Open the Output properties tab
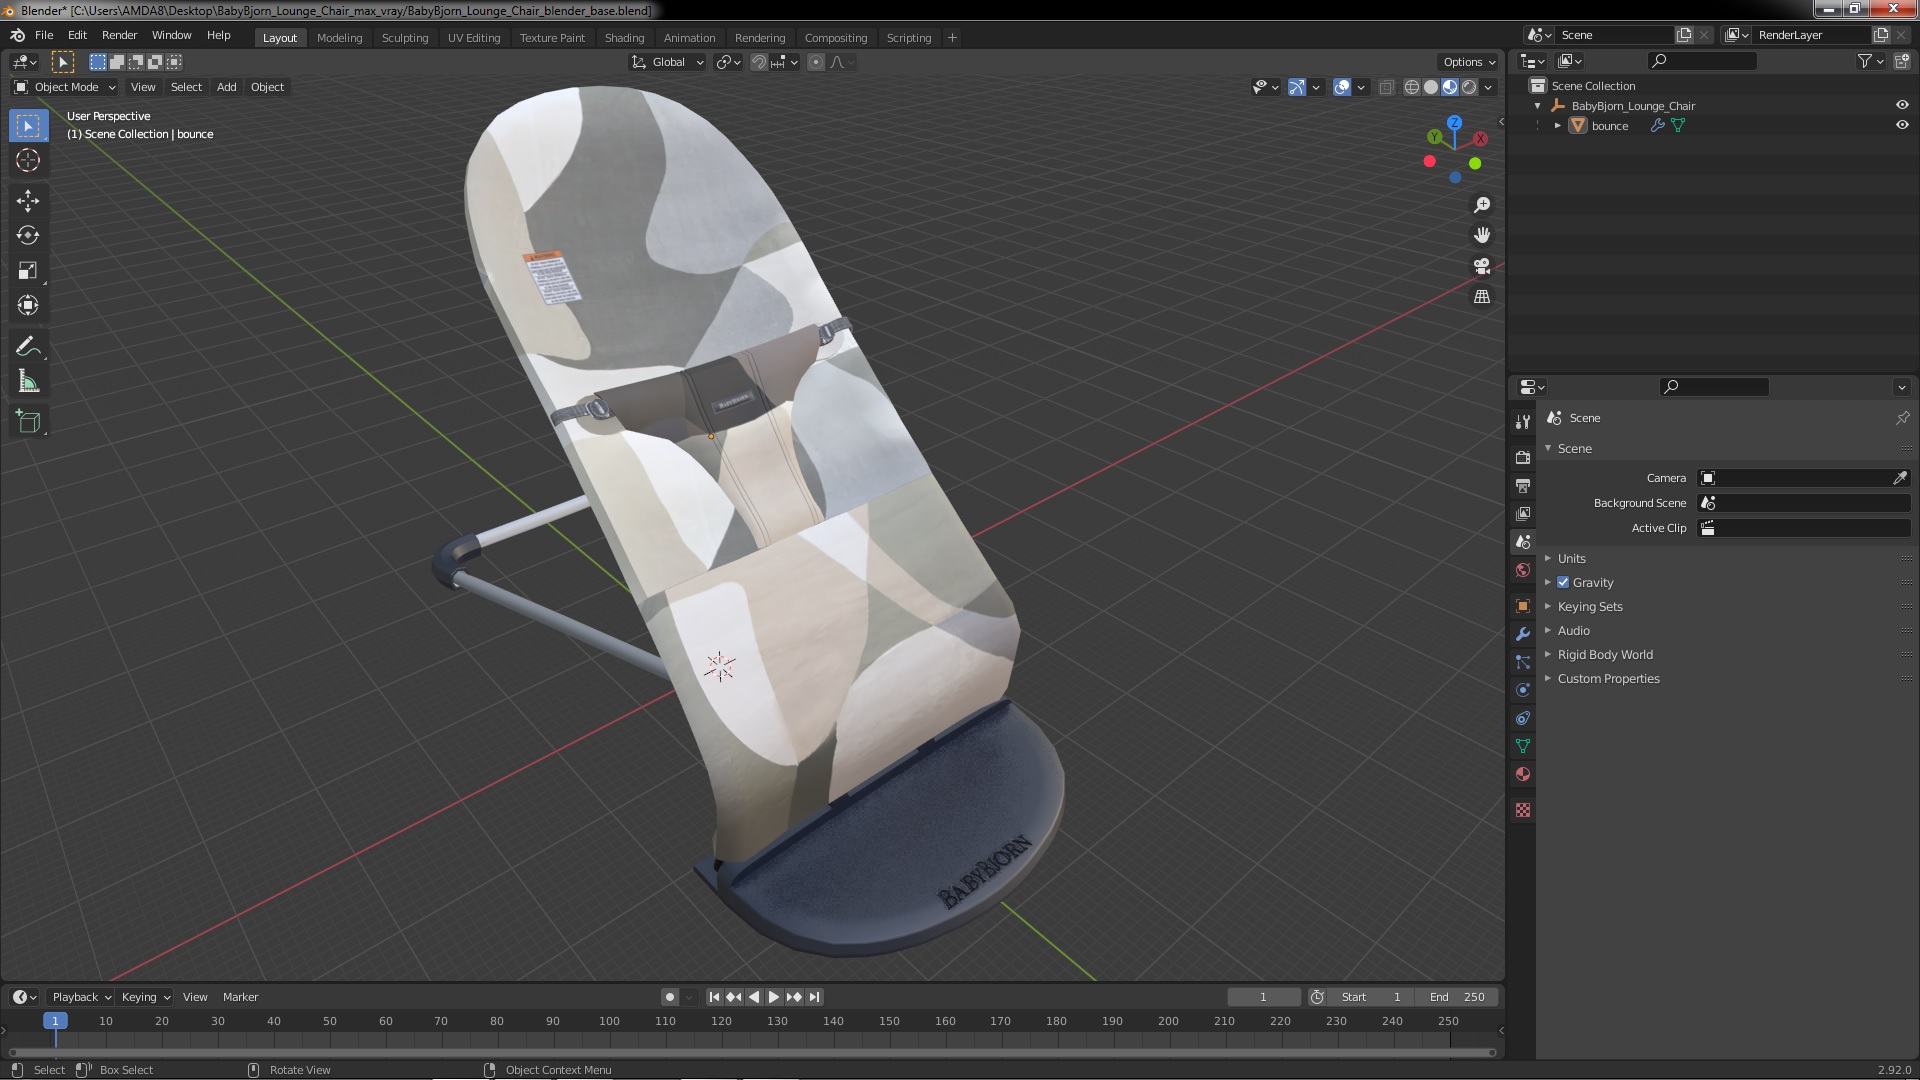This screenshot has height=1080, width=1920. 1523,485
